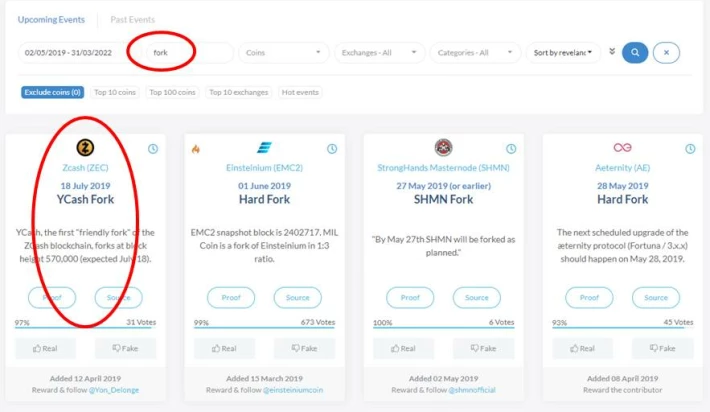
Task: Click the '673 Votes' count text
Action: pyautogui.click(x=318, y=322)
